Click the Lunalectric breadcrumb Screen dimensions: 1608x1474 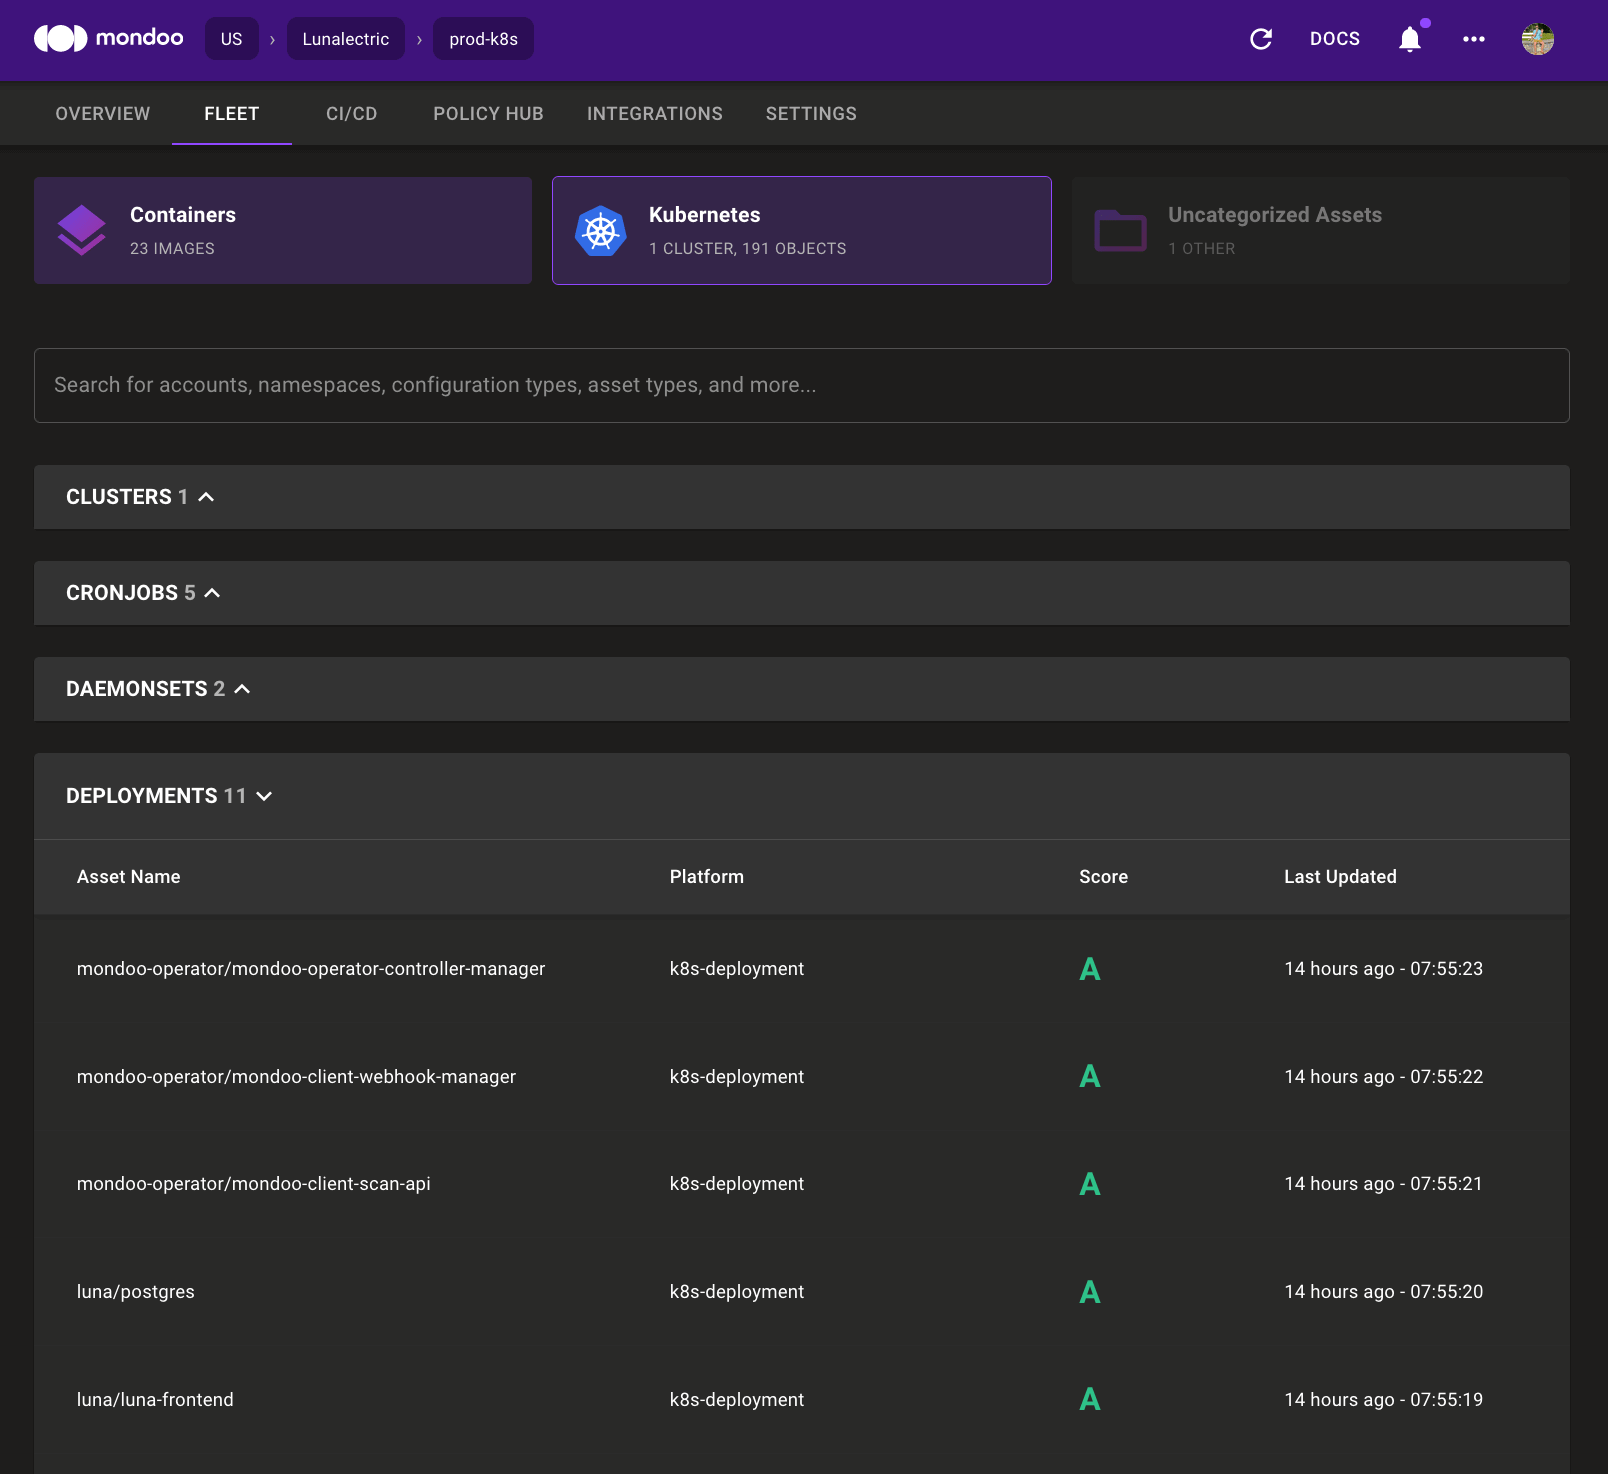click(x=345, y=39)
